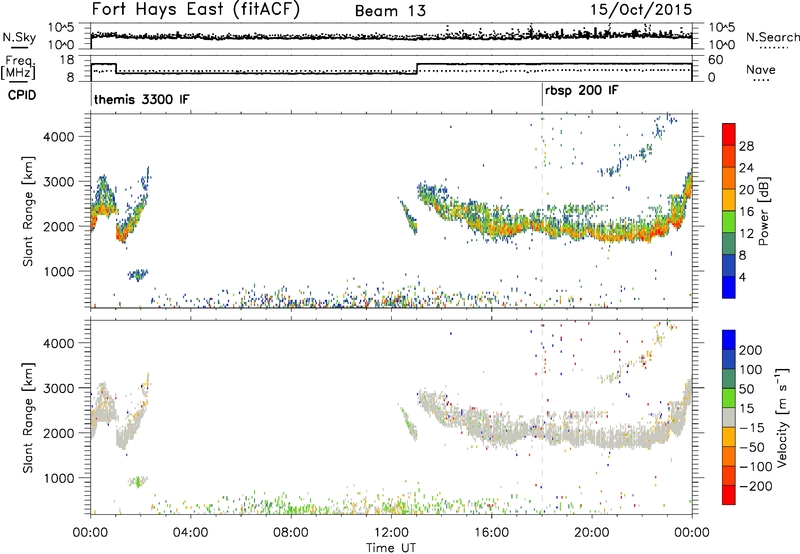Click the gray band of the Velocity color bar
The width and height of the screenshot is (800, 554).
coord(729,418)
